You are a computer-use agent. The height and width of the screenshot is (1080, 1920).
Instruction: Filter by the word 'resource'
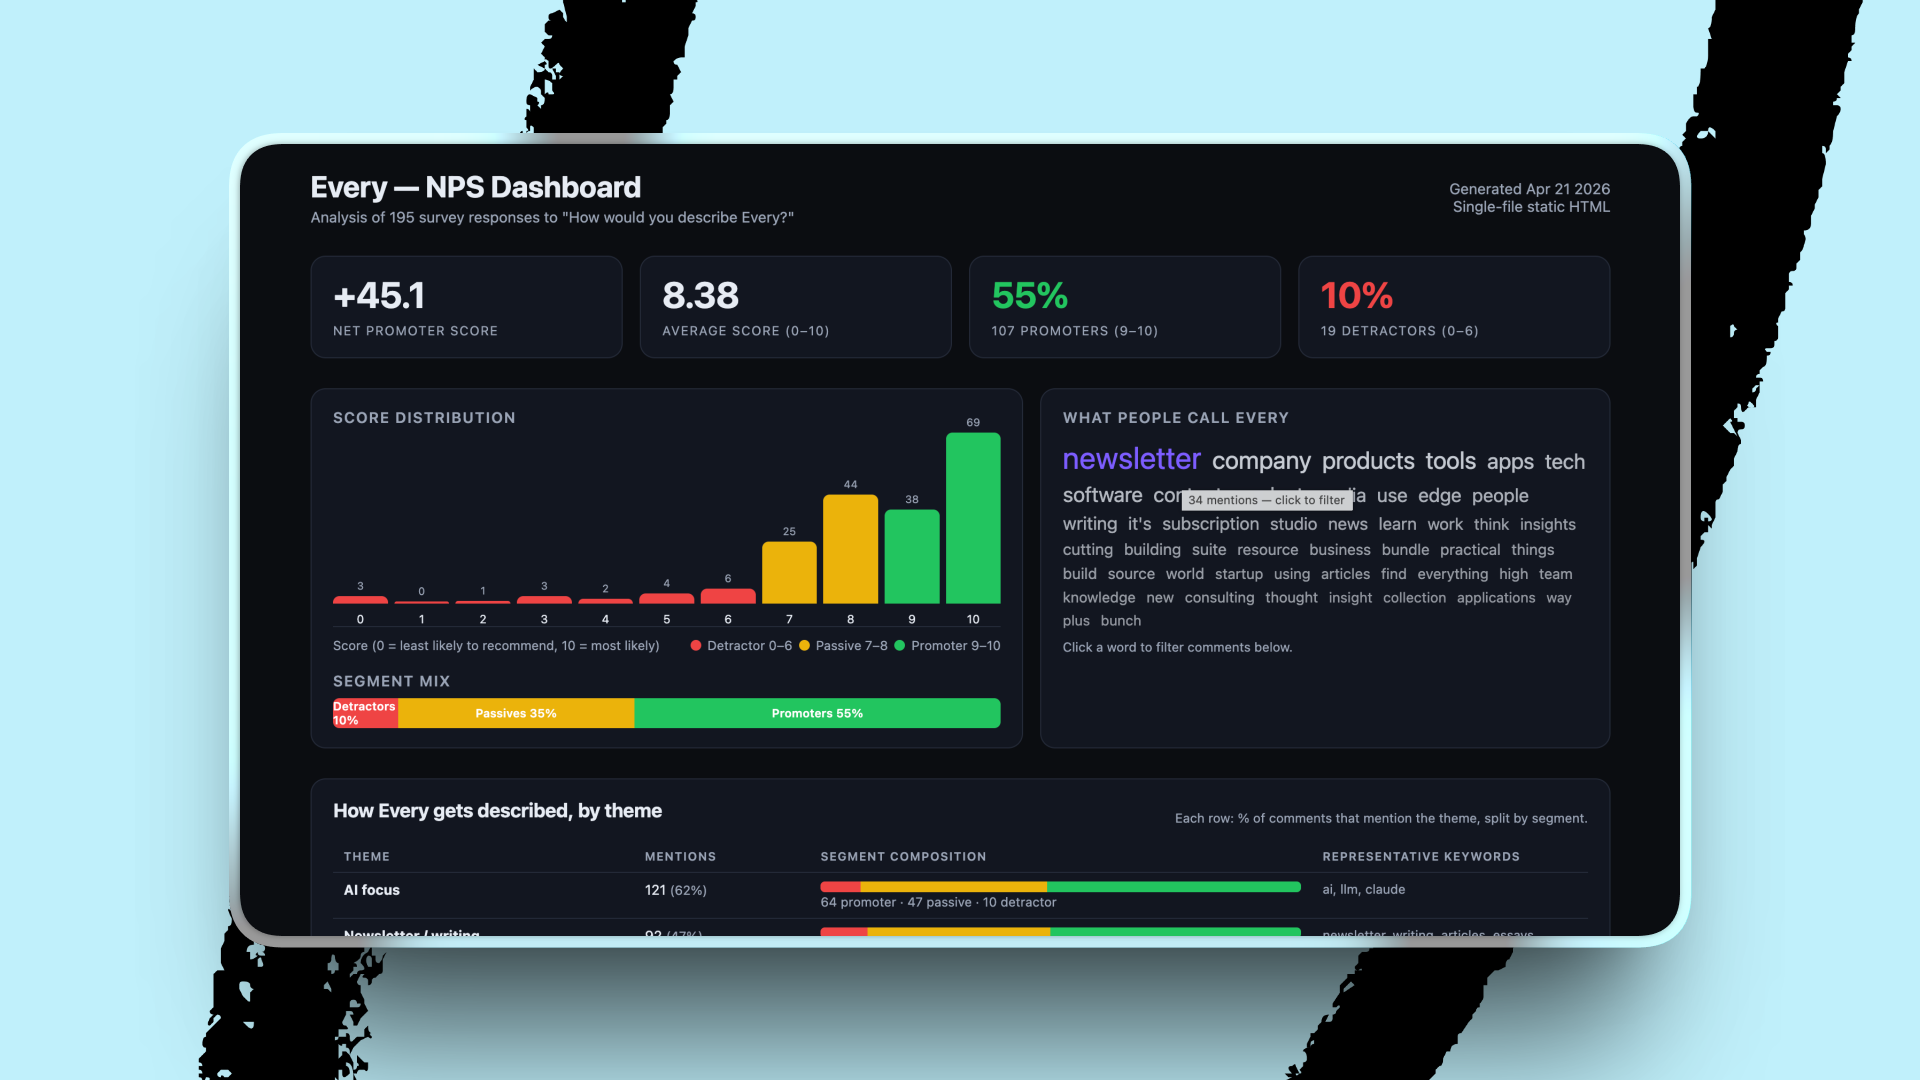pos(1267,550)
